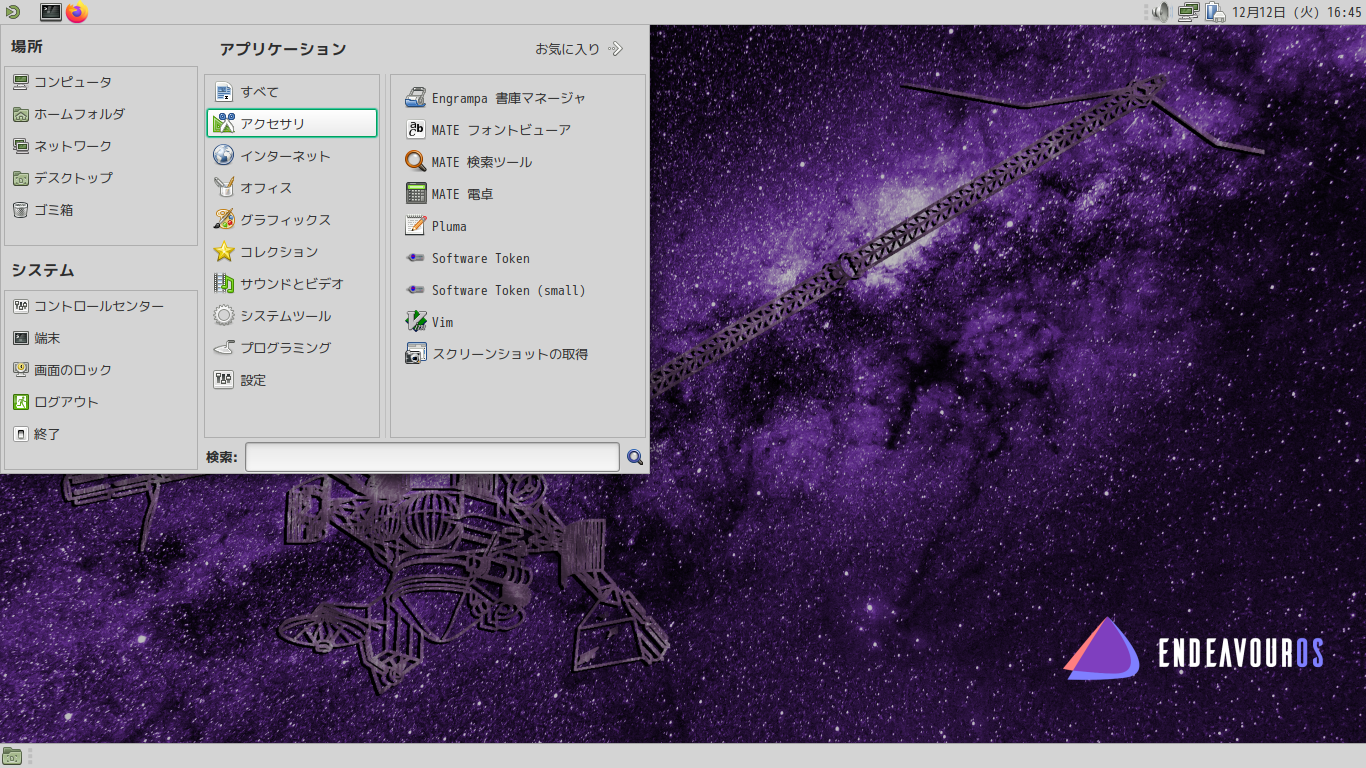Launch Firefox from the top panel
Viewport: 1366px width, 768px height.
(x=77, y=12)
